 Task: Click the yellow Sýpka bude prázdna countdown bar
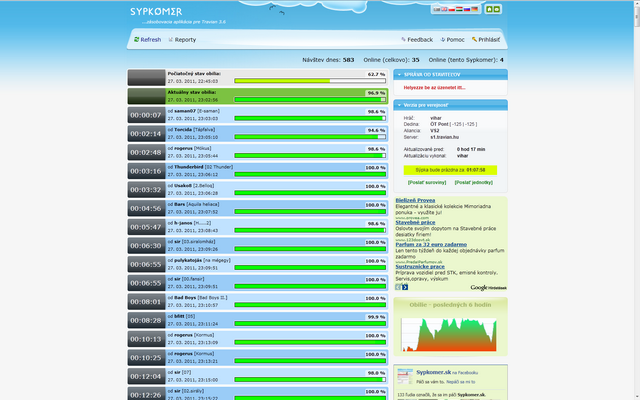coord(450,170)
